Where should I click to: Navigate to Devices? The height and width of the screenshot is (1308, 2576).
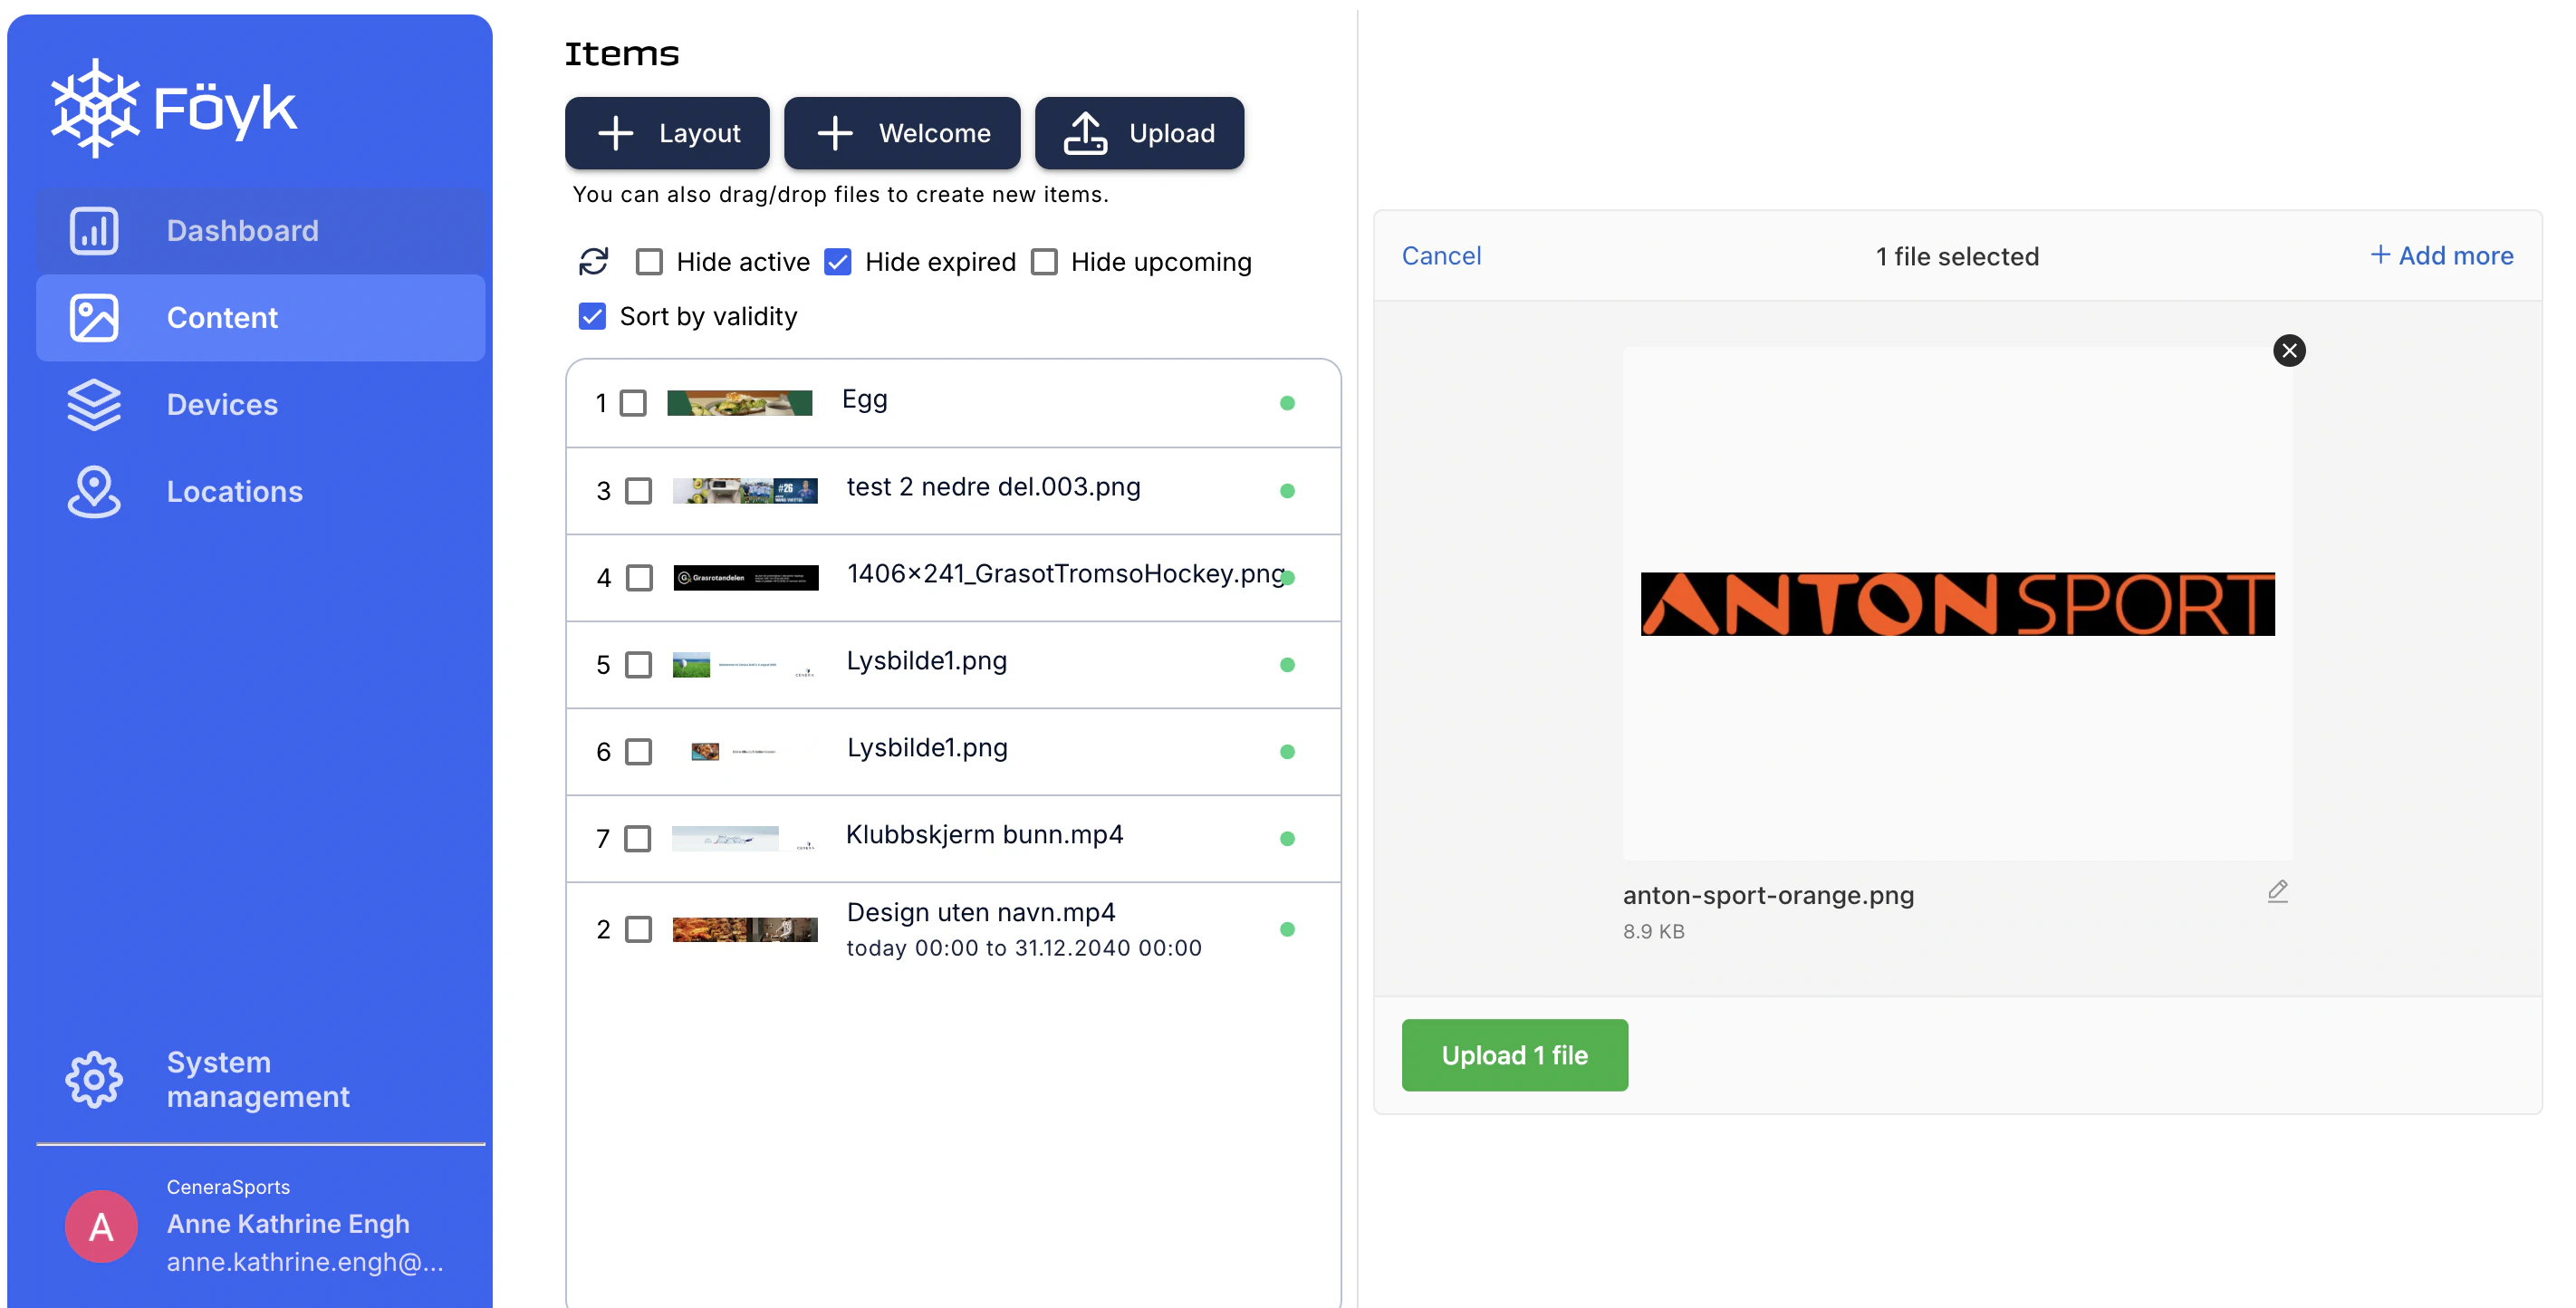[x=260, y=405]
